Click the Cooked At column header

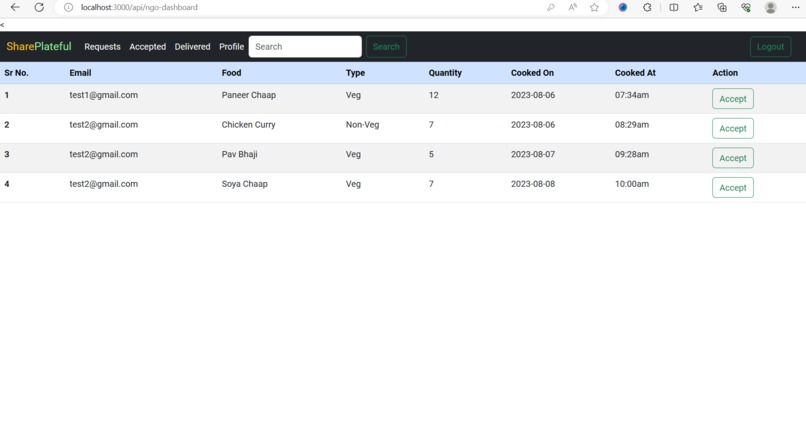click(x=635, y=73)
